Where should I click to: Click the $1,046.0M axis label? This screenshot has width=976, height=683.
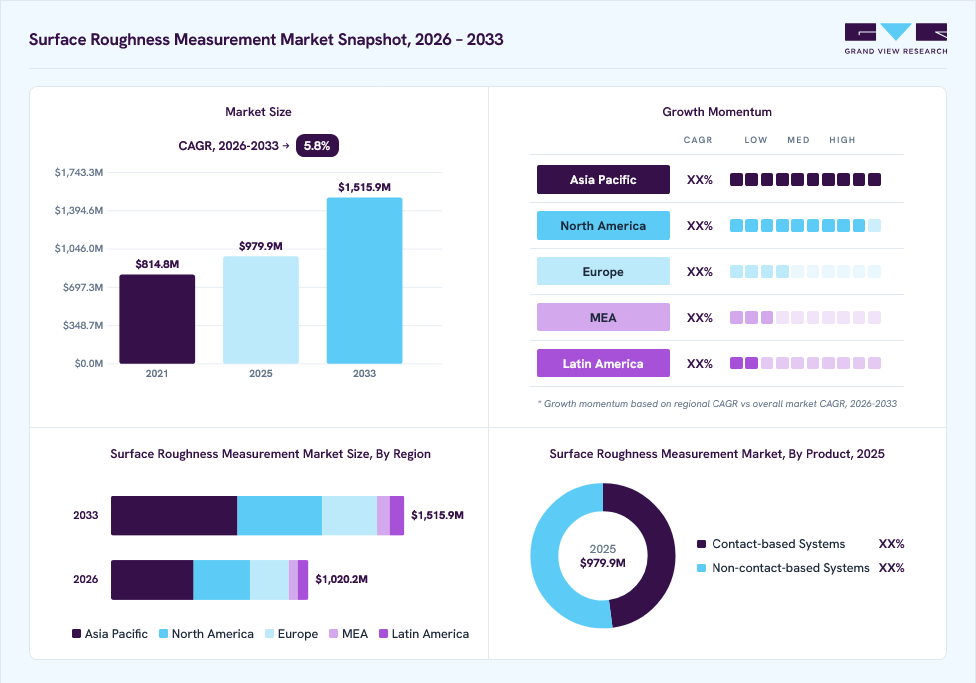(78, 248)
